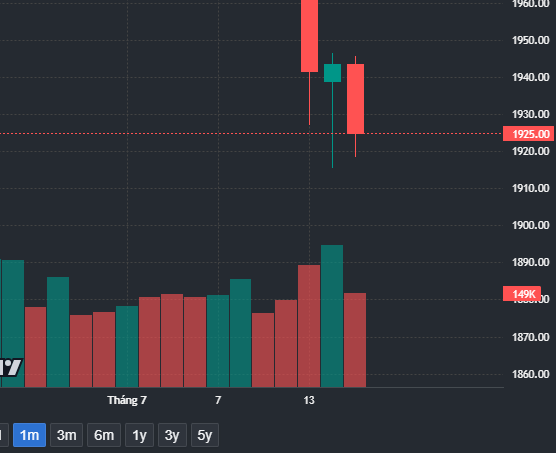This screenshot has height=453, width=556.
Task: Click the Tháng 7 date label
Action: (127, 400)
